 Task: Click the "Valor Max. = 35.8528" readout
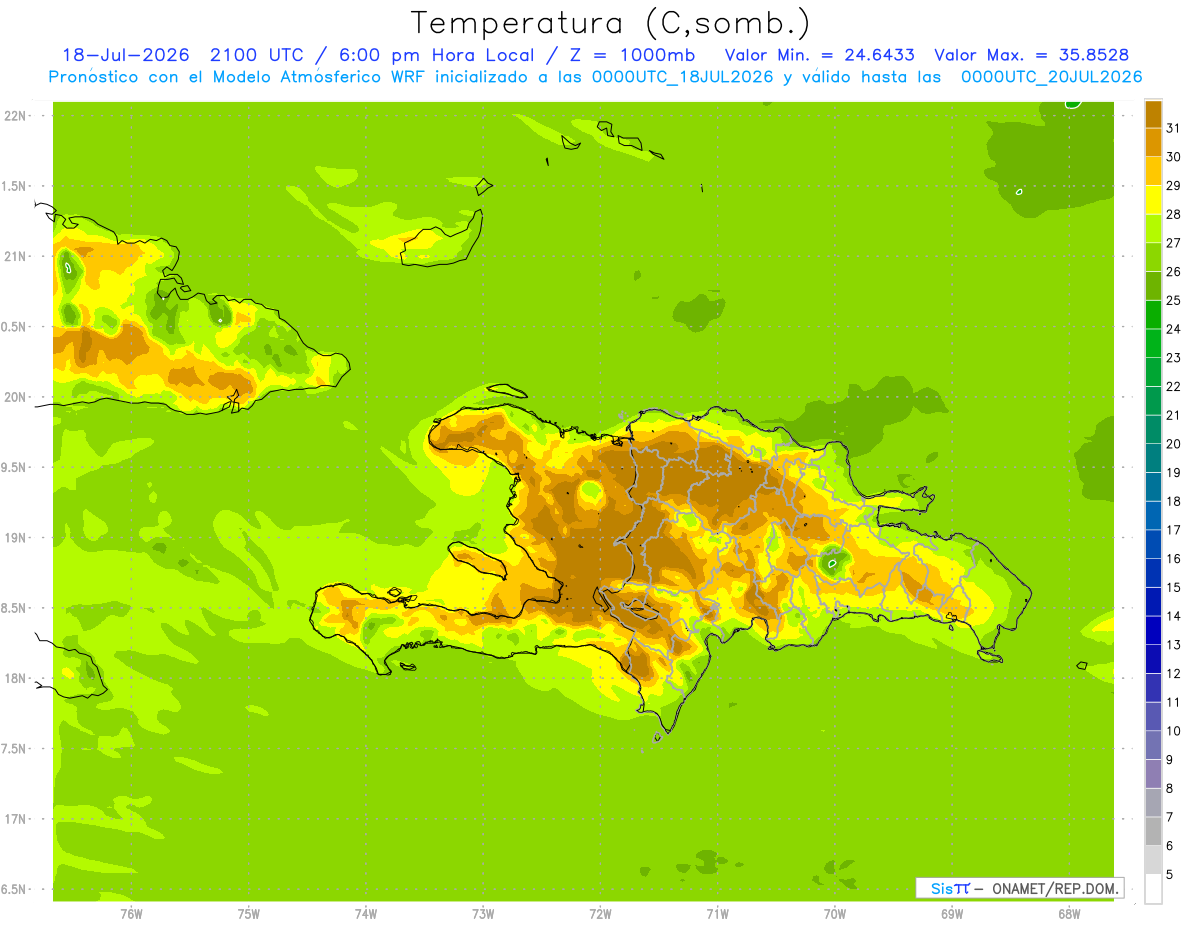[1031, 55]
